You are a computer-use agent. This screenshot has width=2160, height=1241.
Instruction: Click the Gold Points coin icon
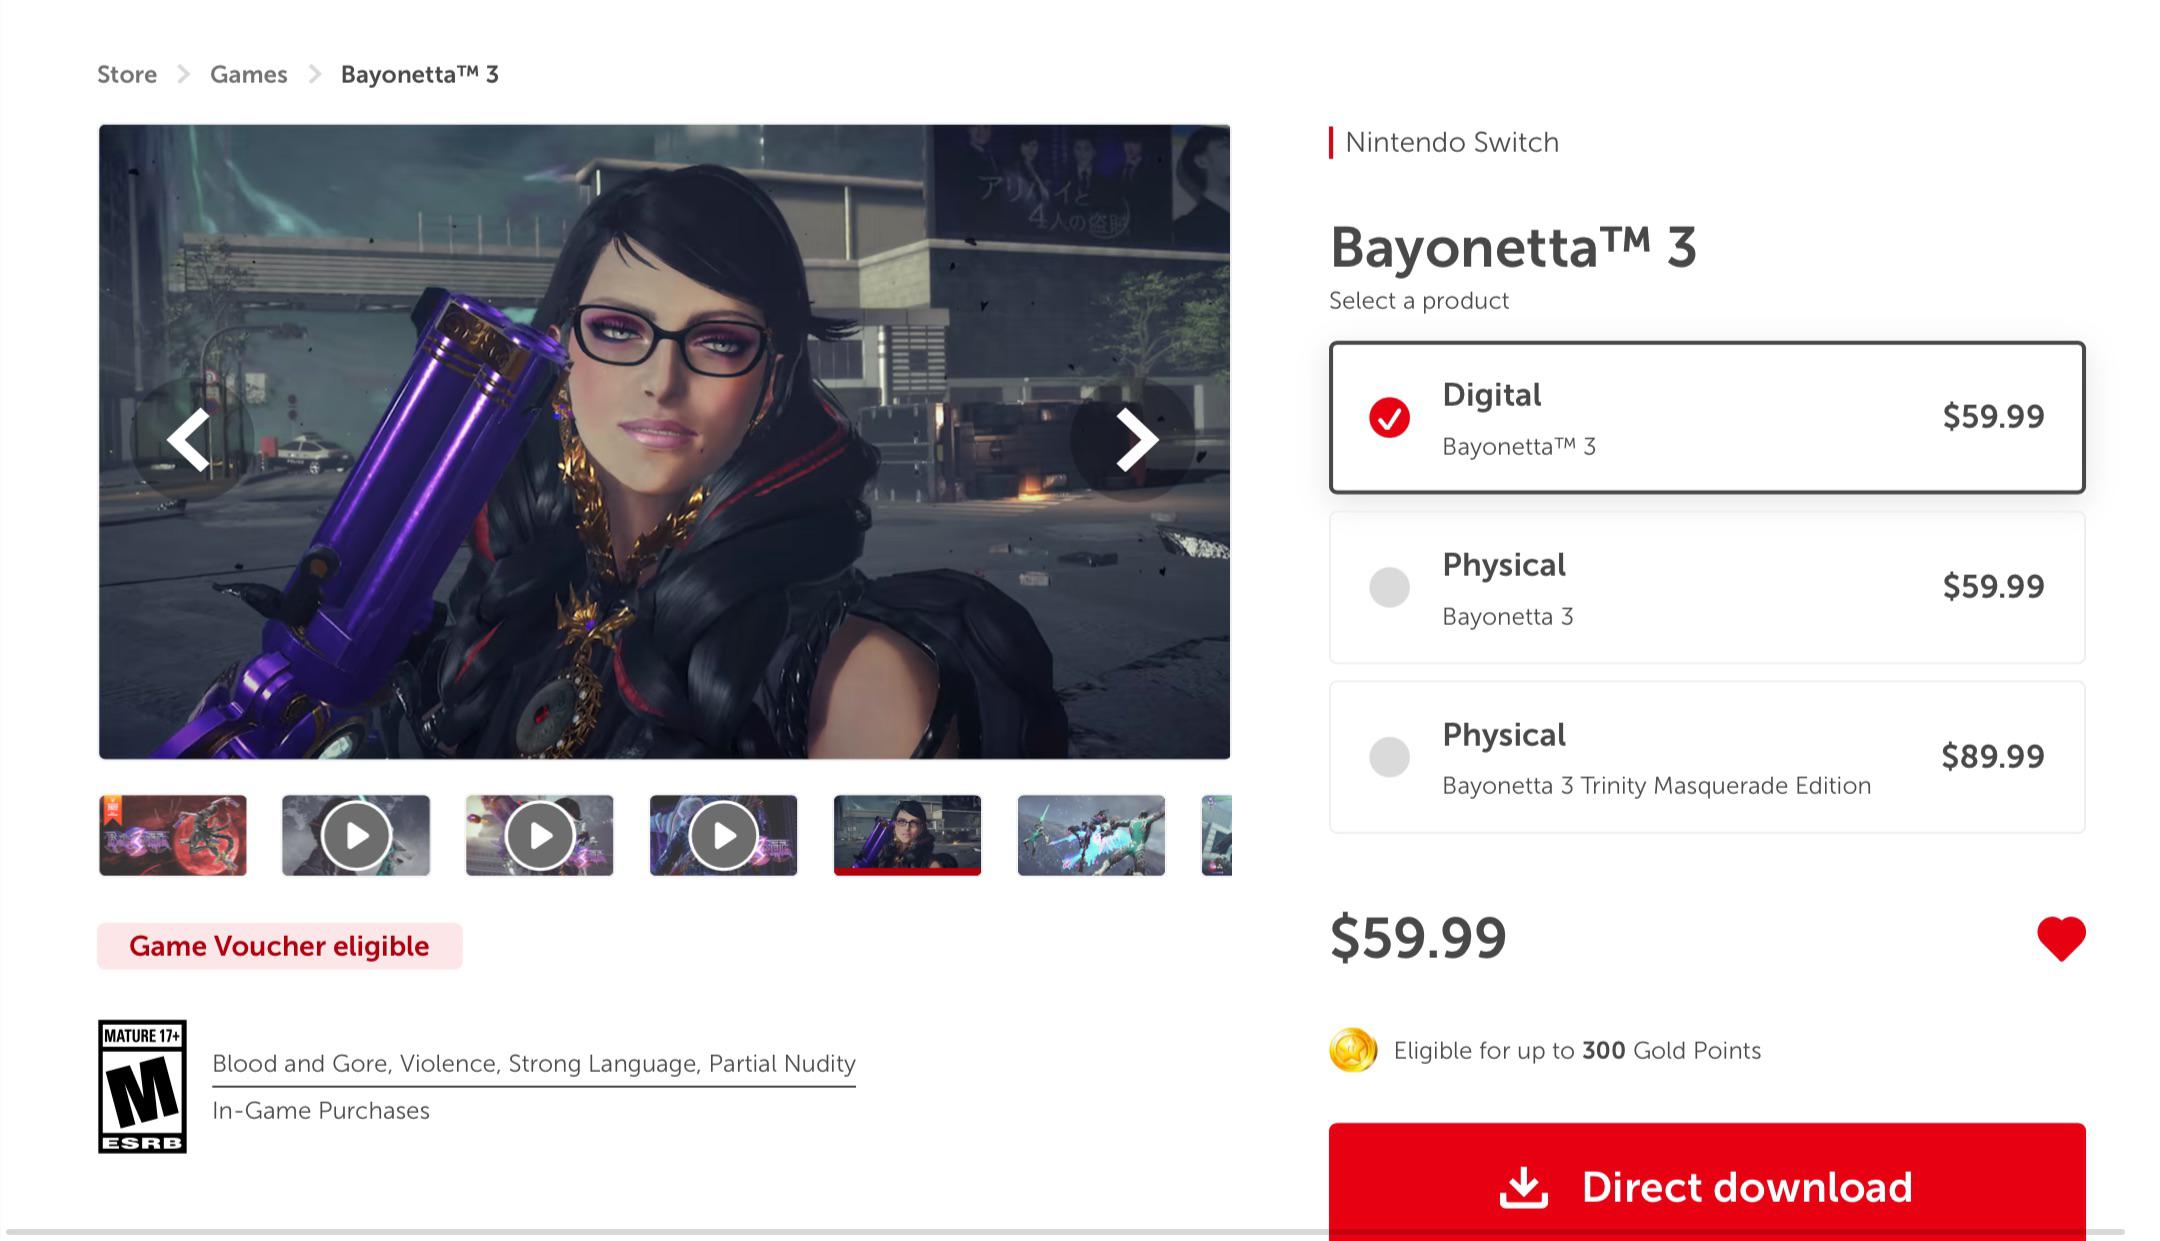click(x=1355, y=1050)
